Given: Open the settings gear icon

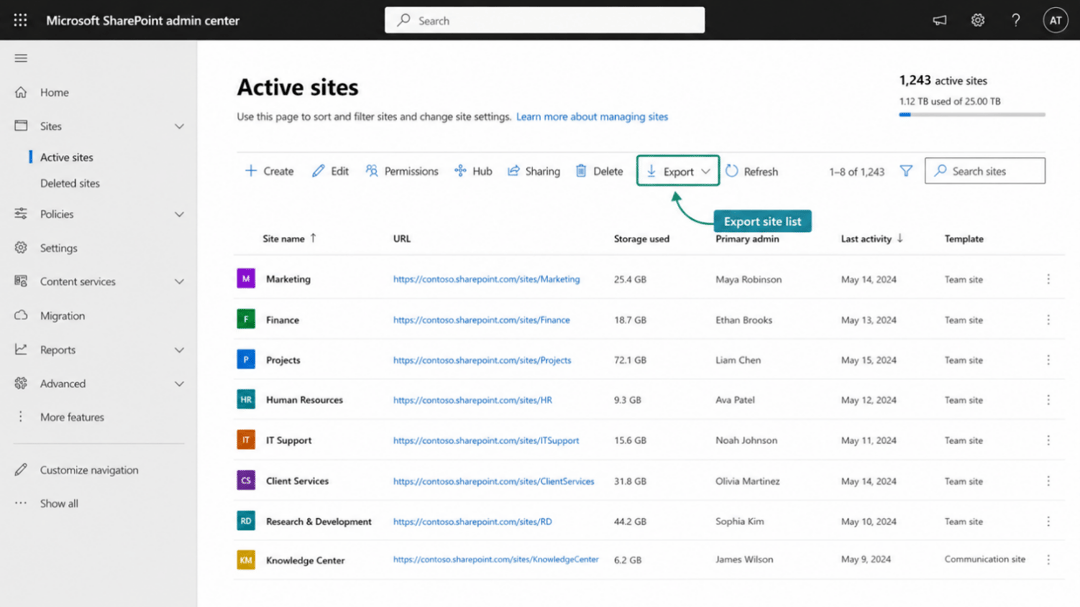Looking at the screenshot, I should [977, 20].
